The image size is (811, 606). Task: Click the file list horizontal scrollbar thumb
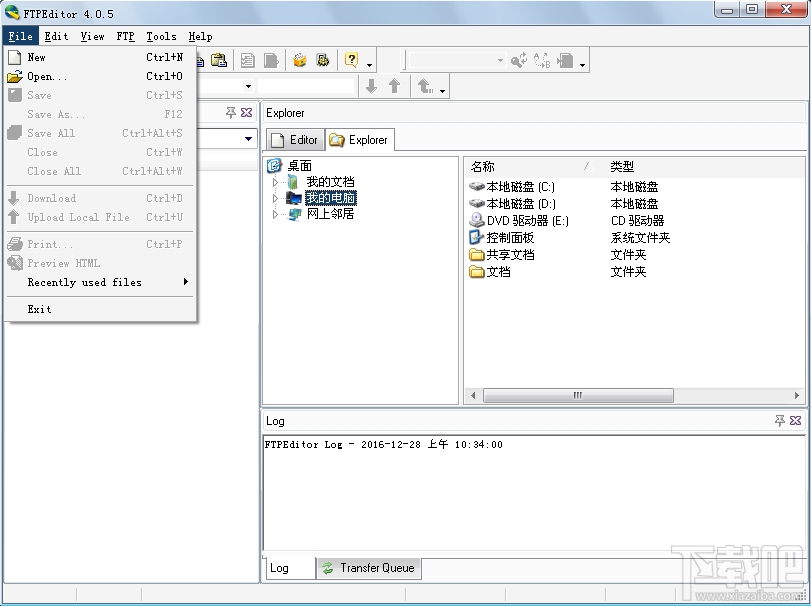(578, 396)
